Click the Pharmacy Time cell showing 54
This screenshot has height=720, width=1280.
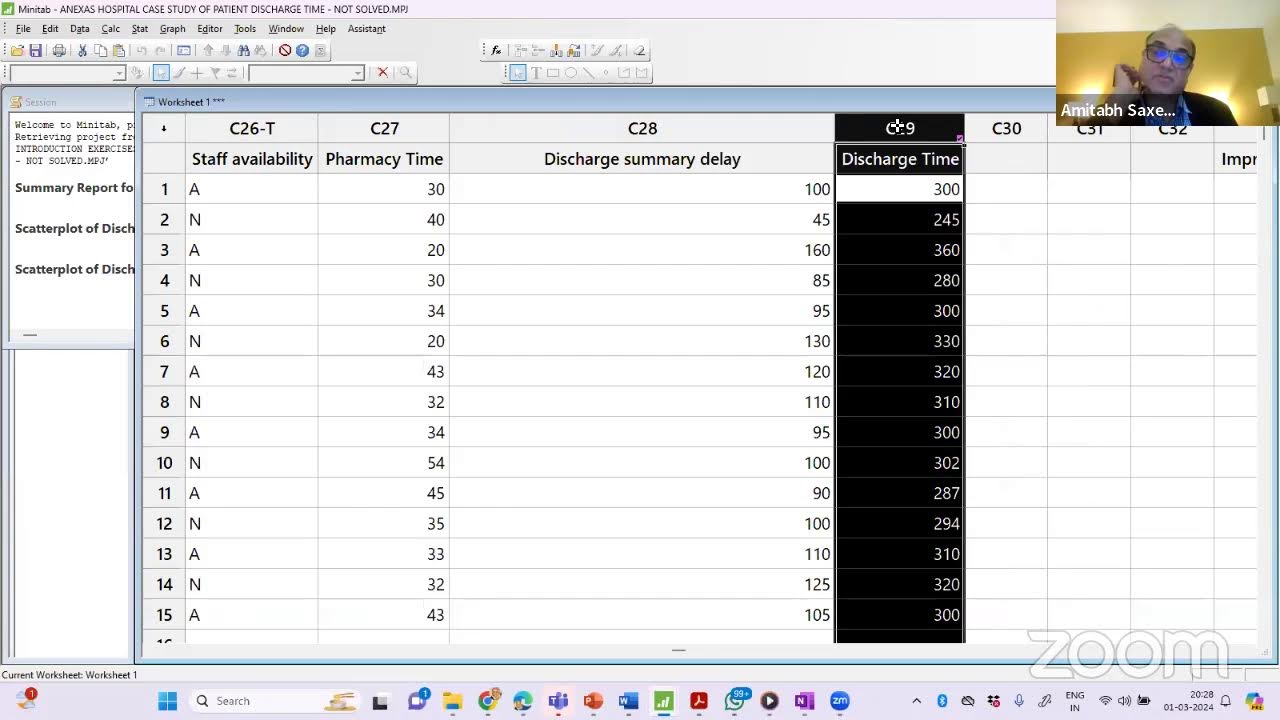click(x=384, y=463)
